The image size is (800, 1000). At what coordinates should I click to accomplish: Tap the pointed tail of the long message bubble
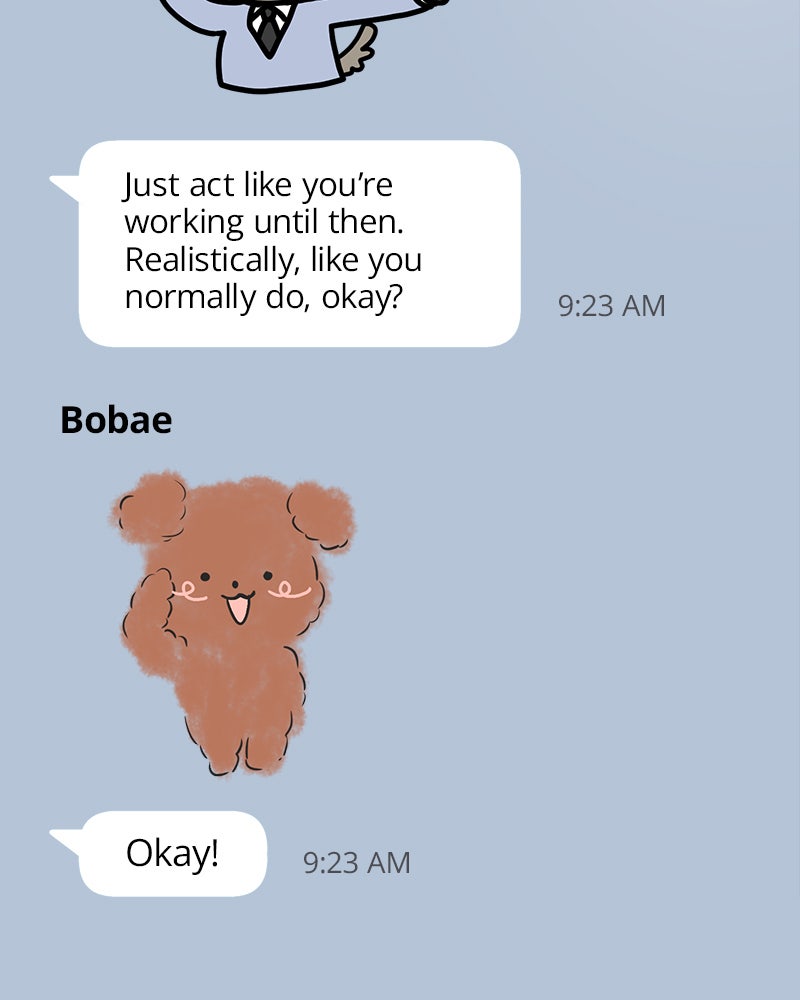coord(65,187)
